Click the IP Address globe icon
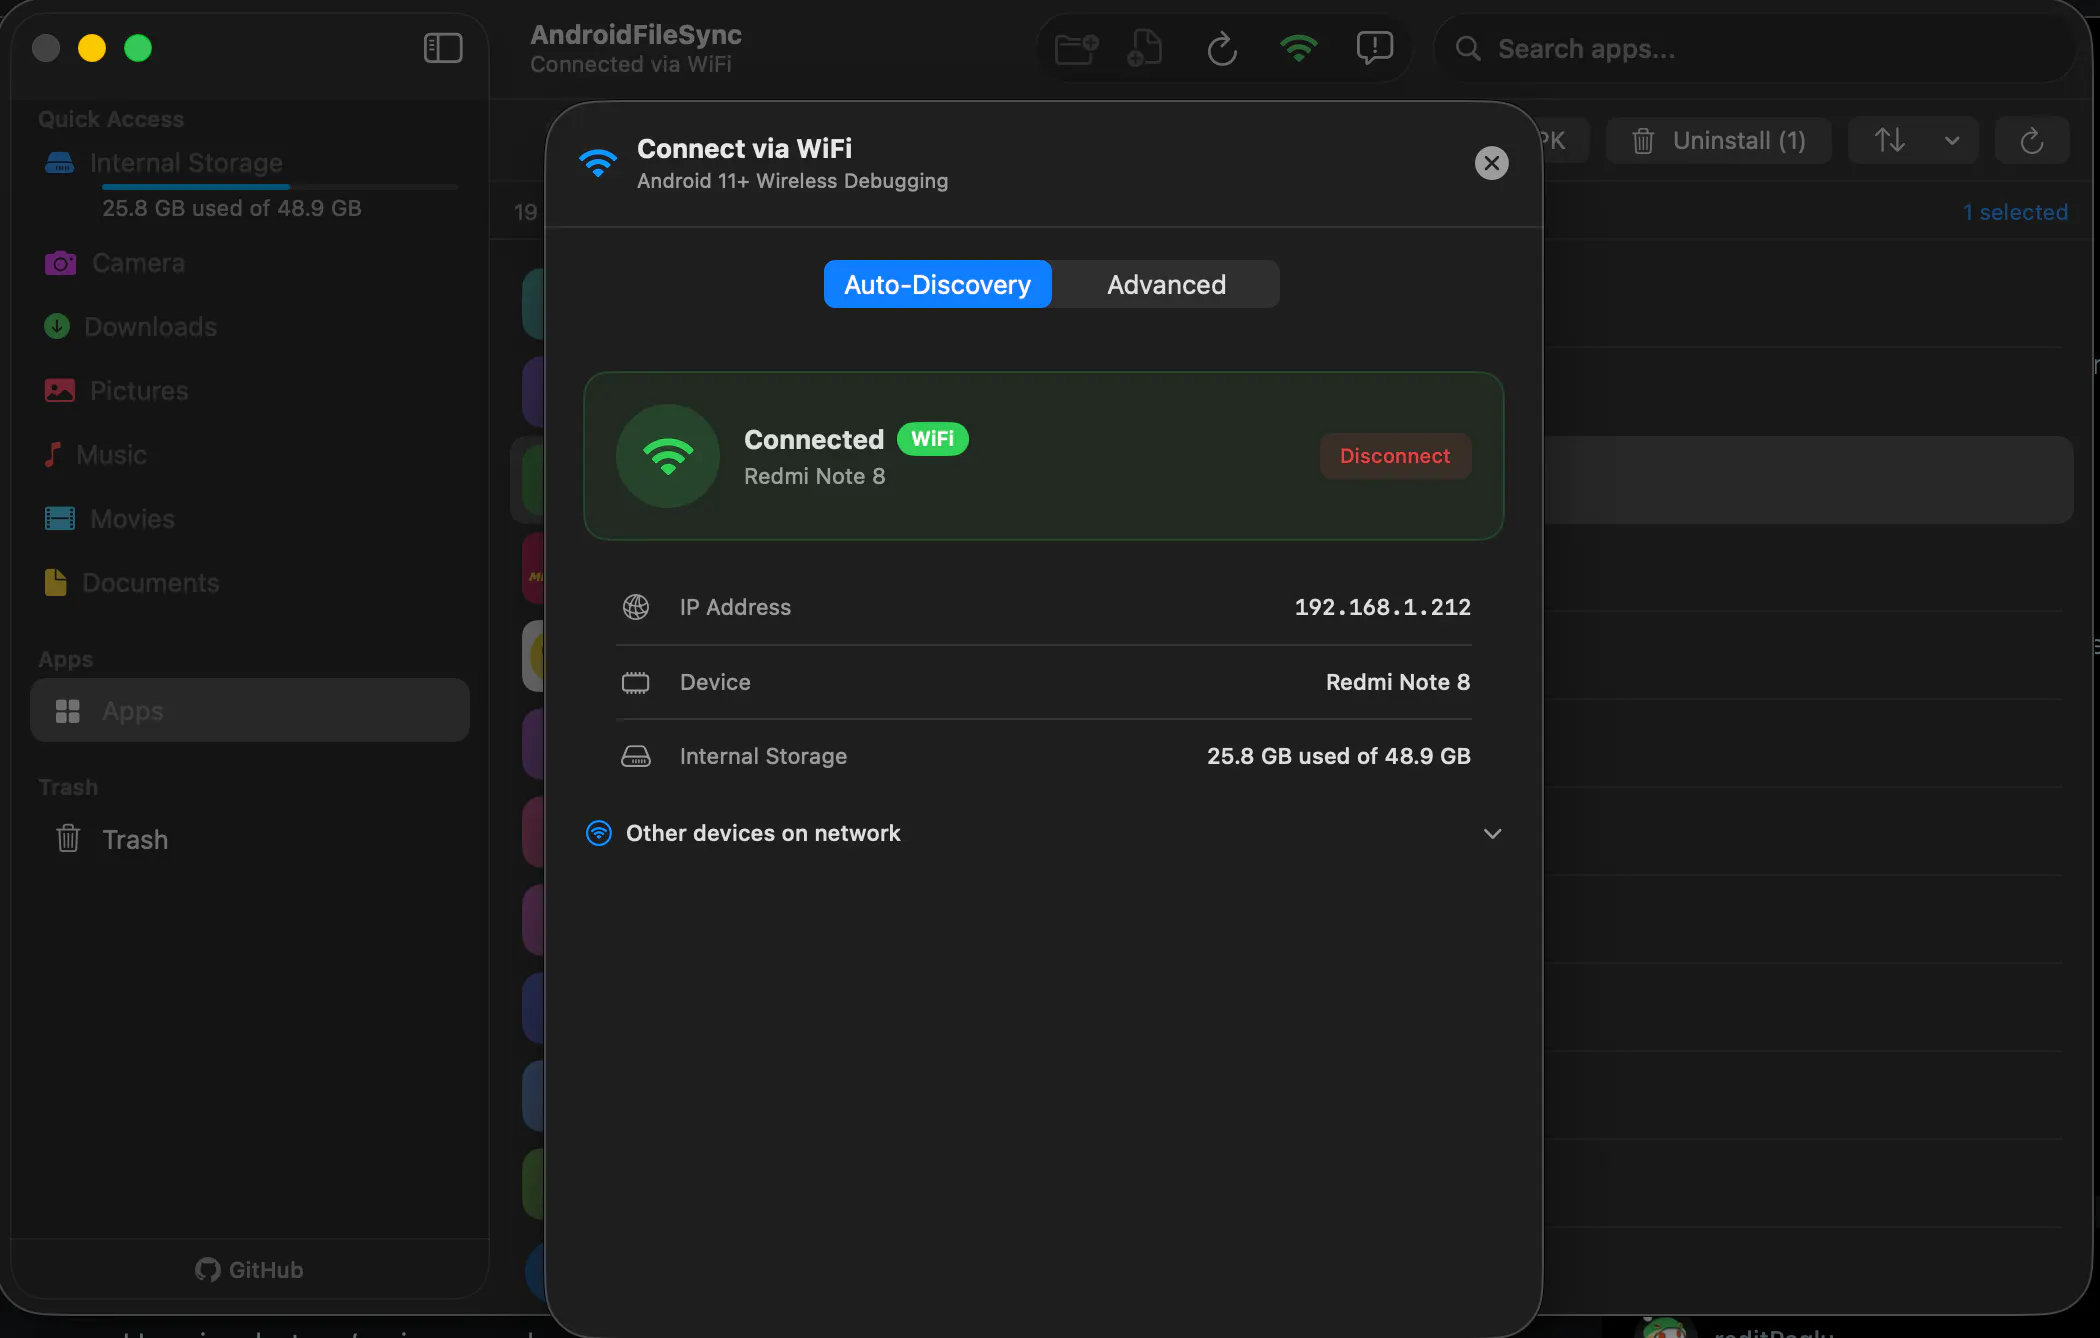This screenshot has height=1338, width=2100. coord(636,607)
